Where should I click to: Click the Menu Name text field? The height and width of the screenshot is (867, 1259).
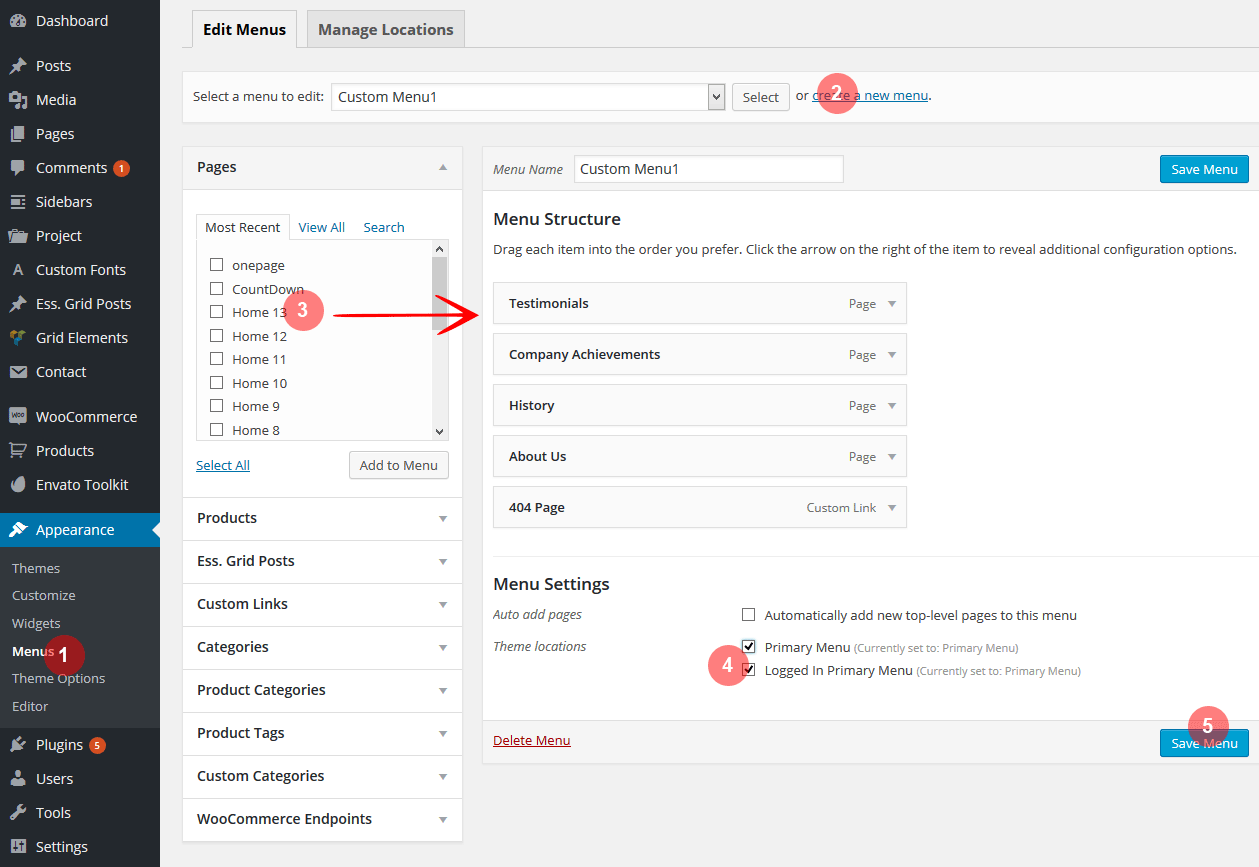[x=709, y=169]
